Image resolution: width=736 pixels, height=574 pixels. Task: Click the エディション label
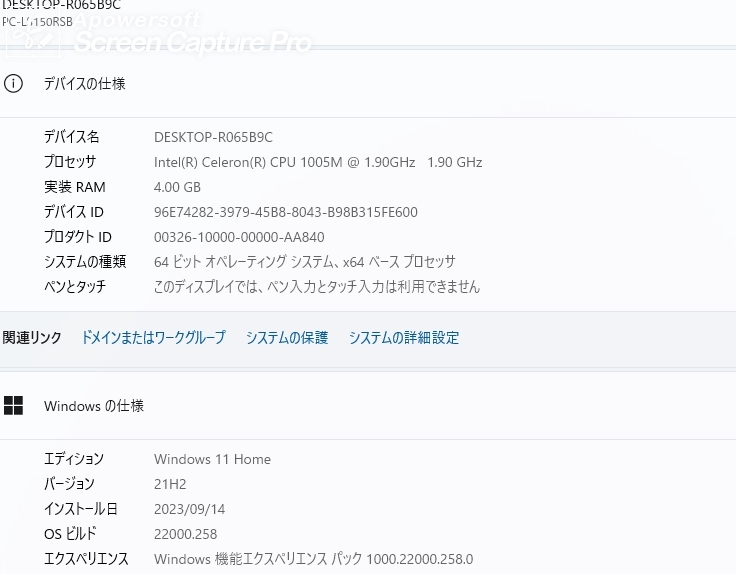point(74,459)
